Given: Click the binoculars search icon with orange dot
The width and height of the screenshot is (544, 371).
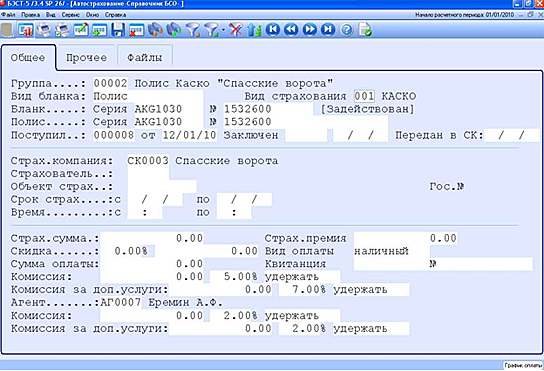Looking at the screenshot, I should click(155, 30).
